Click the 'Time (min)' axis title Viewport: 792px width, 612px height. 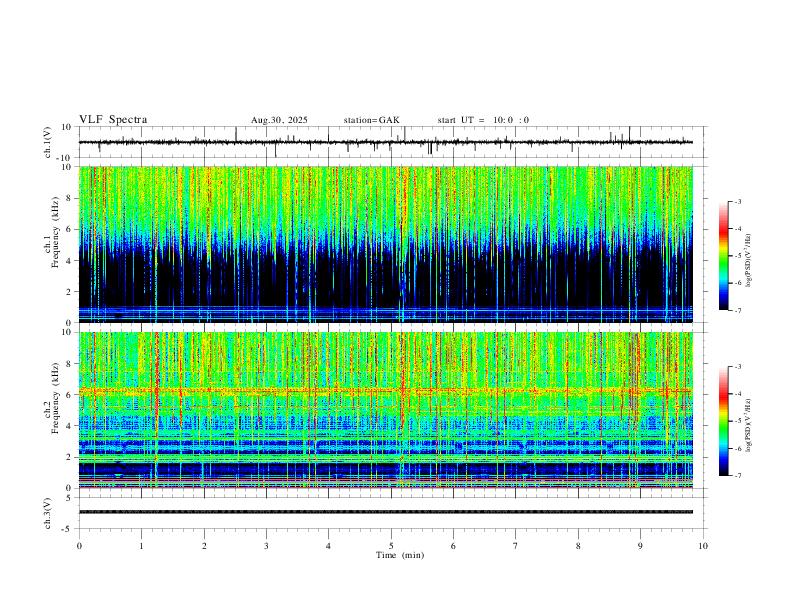click(400, 555)
